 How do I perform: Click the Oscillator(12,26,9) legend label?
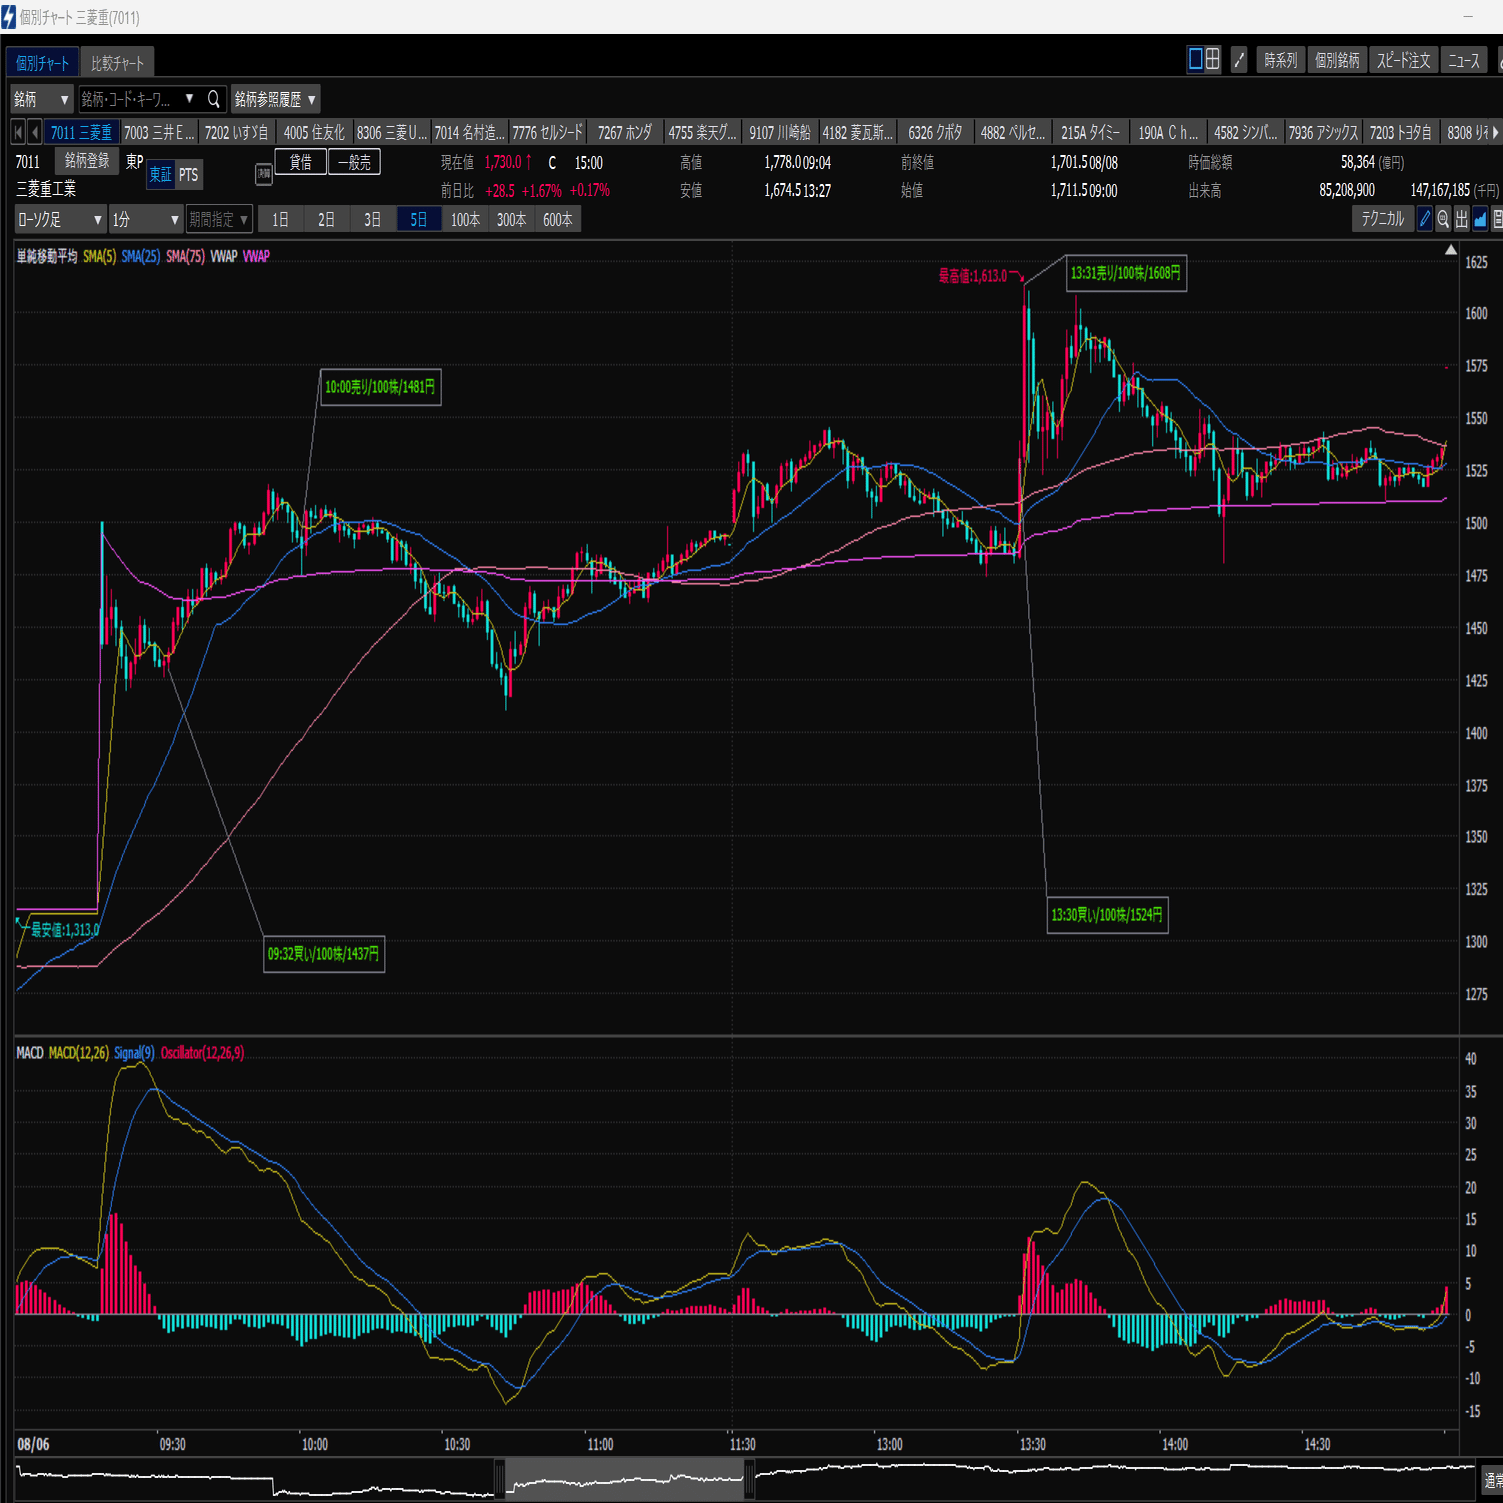(x=202, y=1053)
